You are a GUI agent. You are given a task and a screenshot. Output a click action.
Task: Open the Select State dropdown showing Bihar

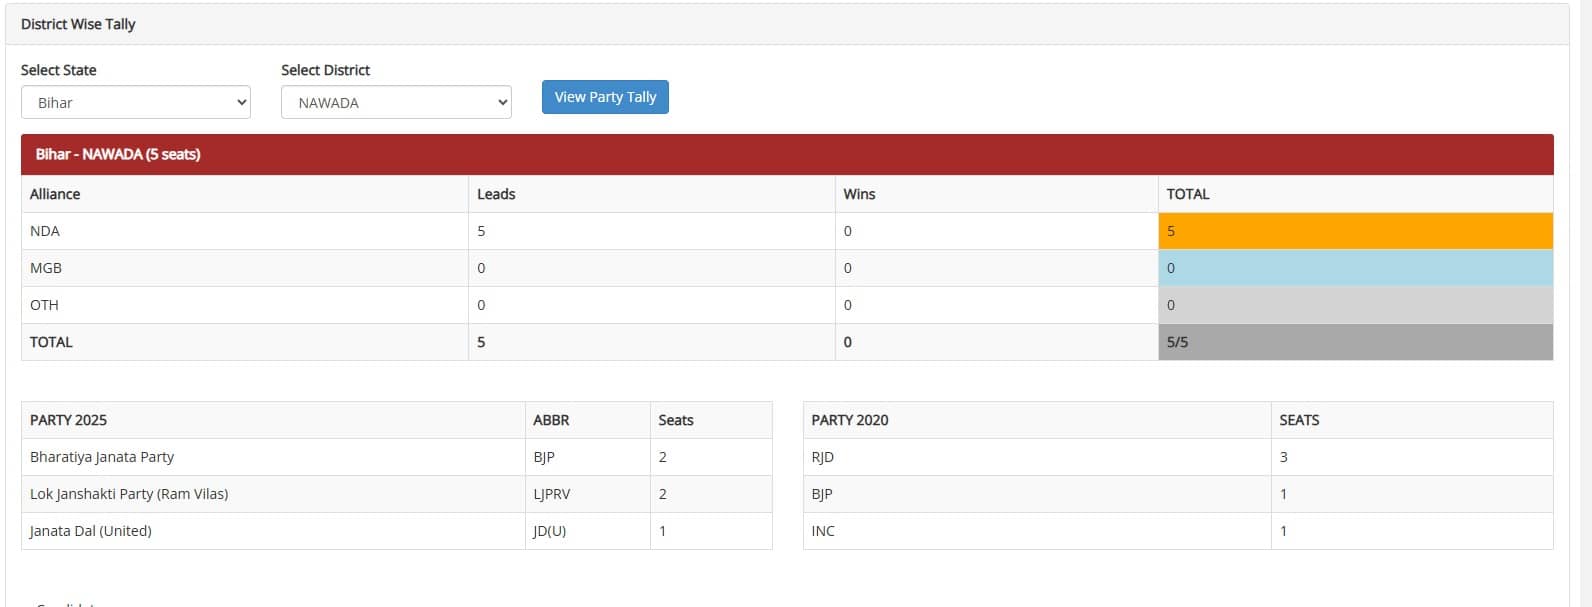(135, 102)
